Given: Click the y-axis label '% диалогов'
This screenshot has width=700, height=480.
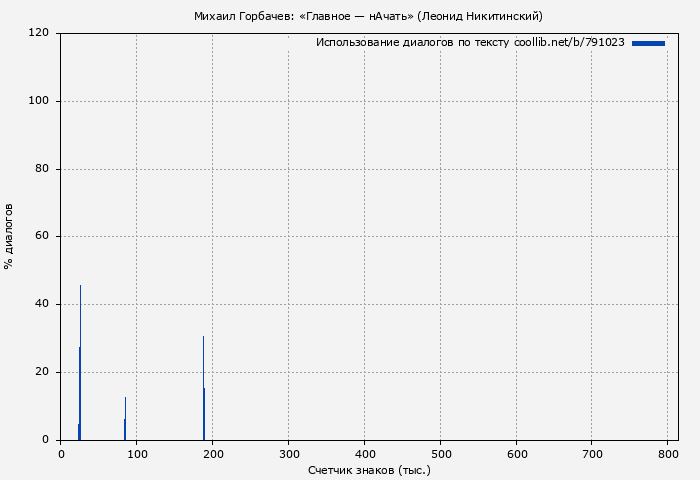Looking at the screenshot, I should [9, 236].
